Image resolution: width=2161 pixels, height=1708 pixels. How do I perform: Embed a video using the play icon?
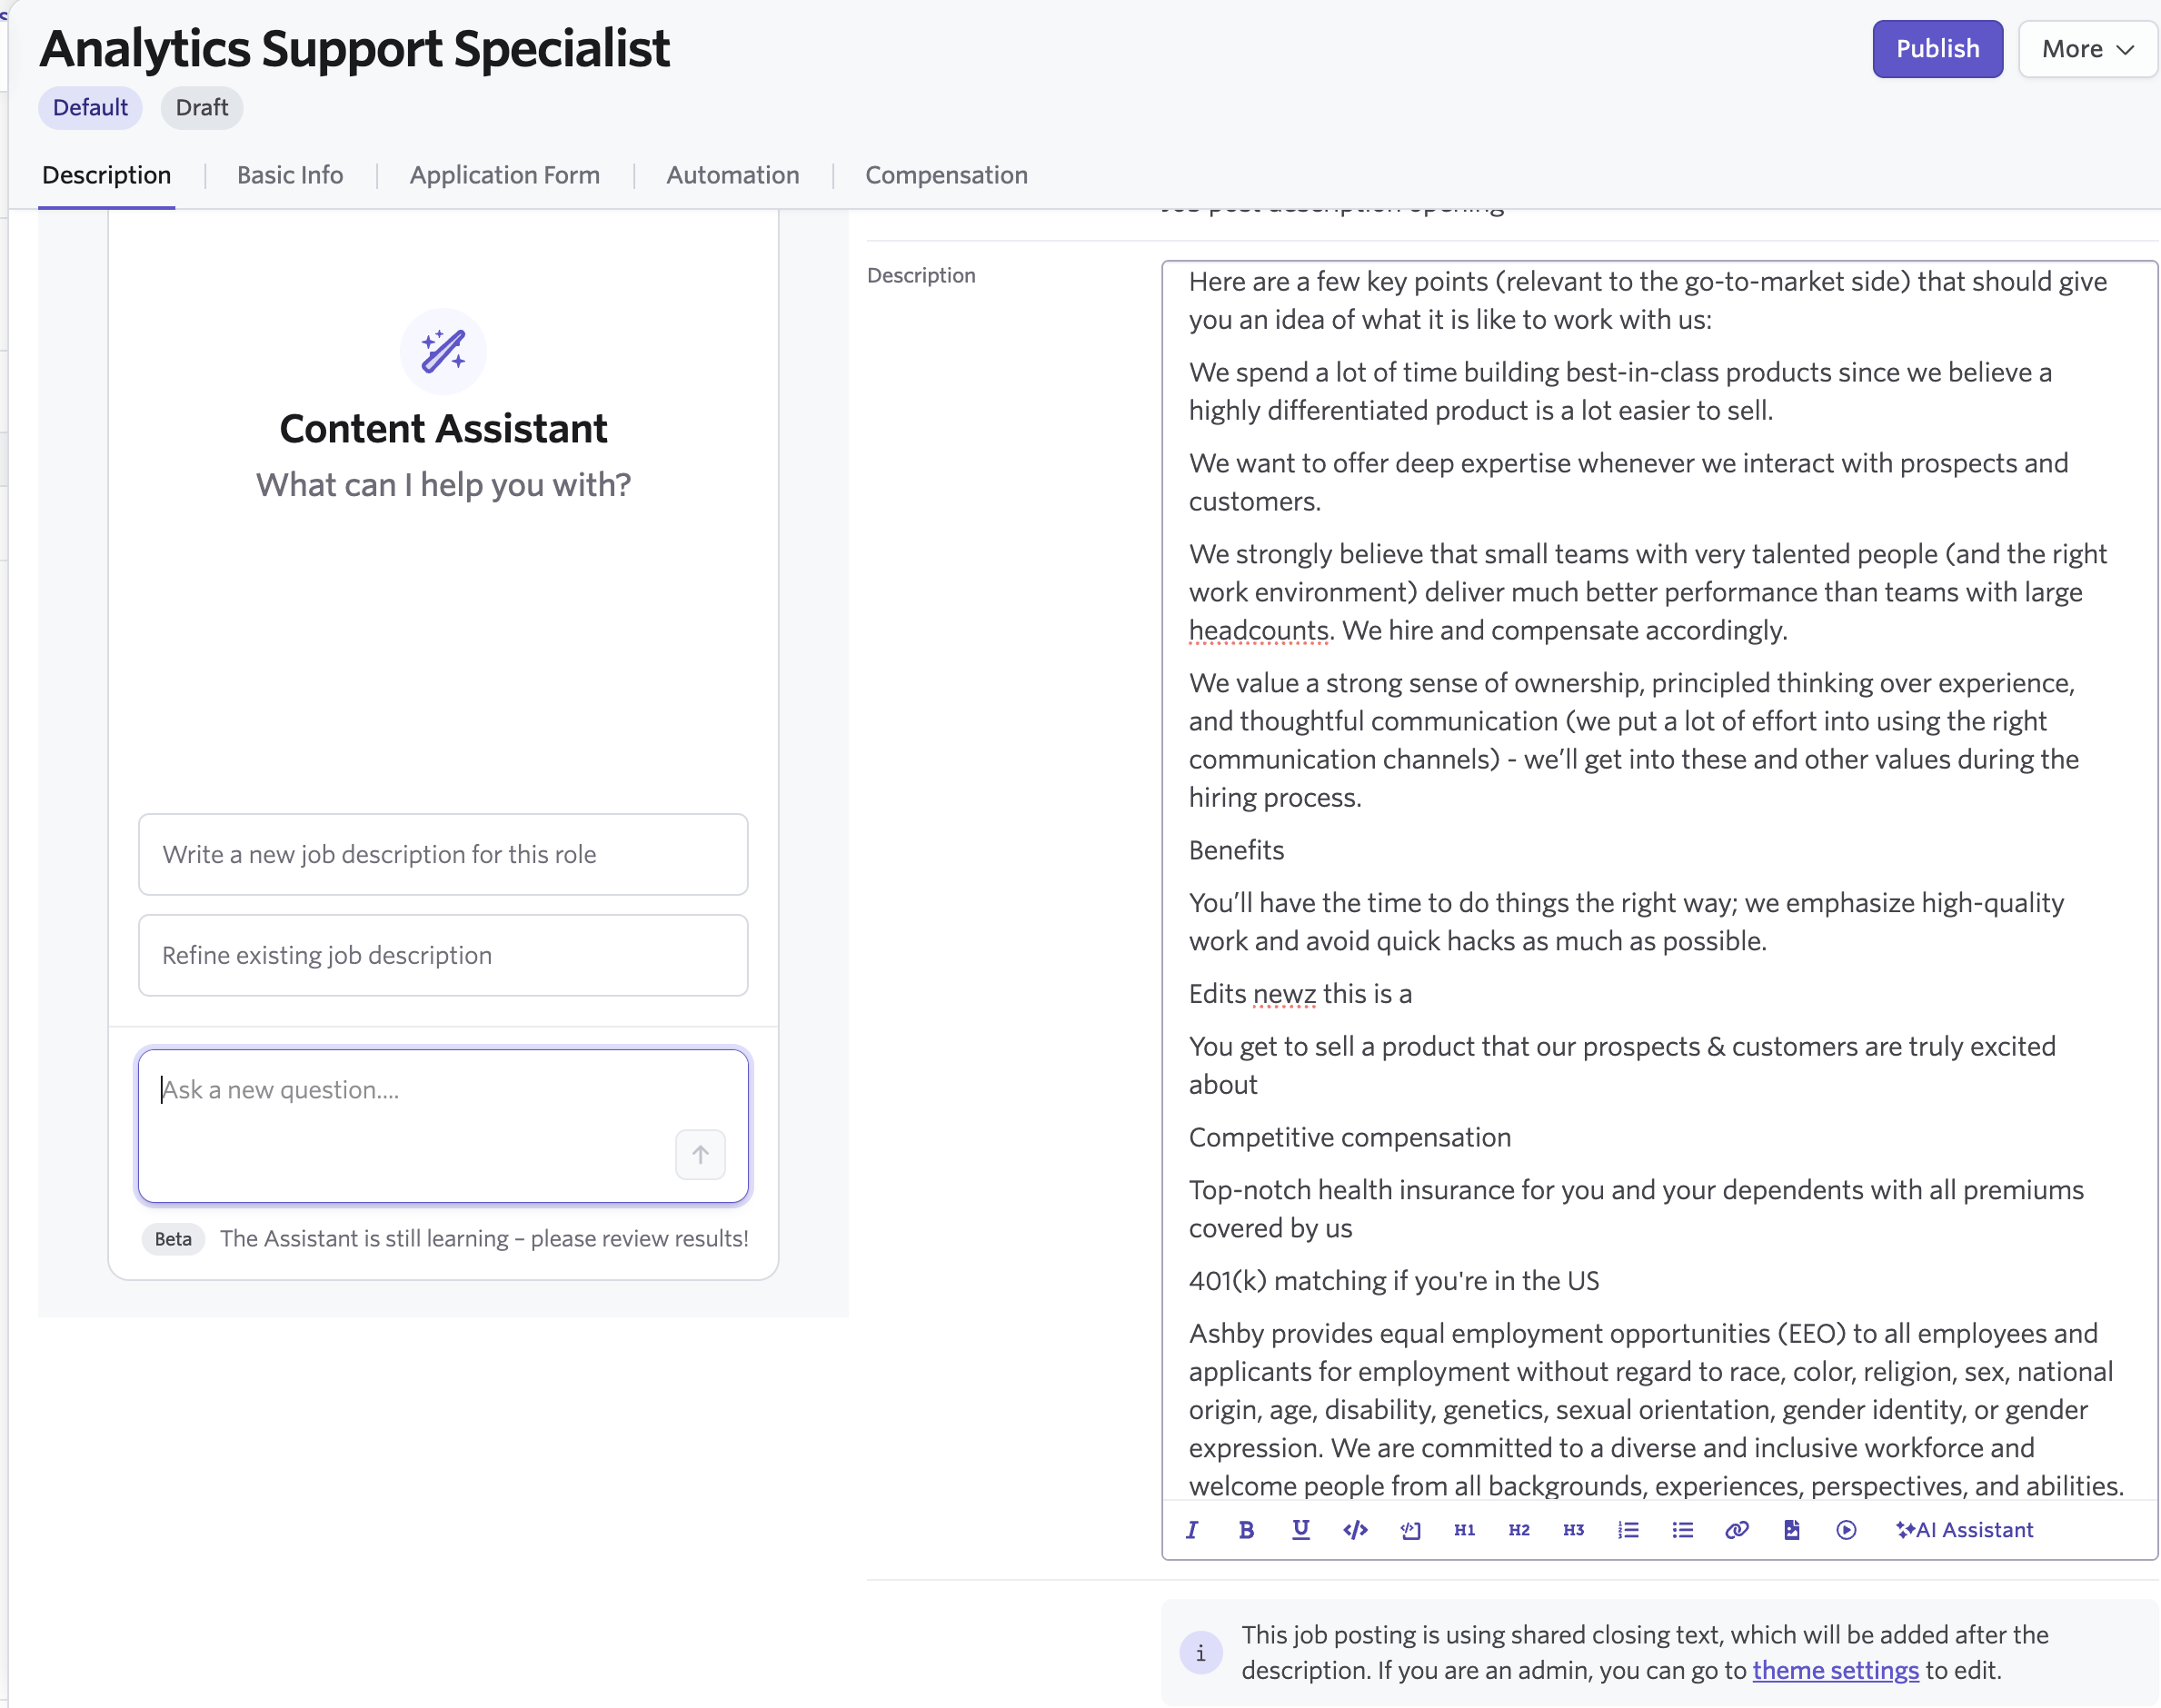click(1846, 1530)
